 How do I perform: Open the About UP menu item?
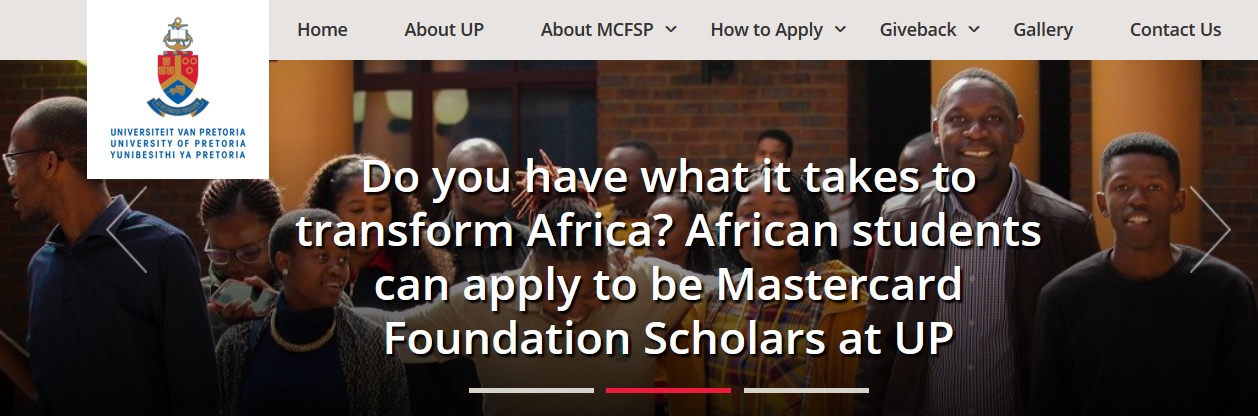coord(444,30)
